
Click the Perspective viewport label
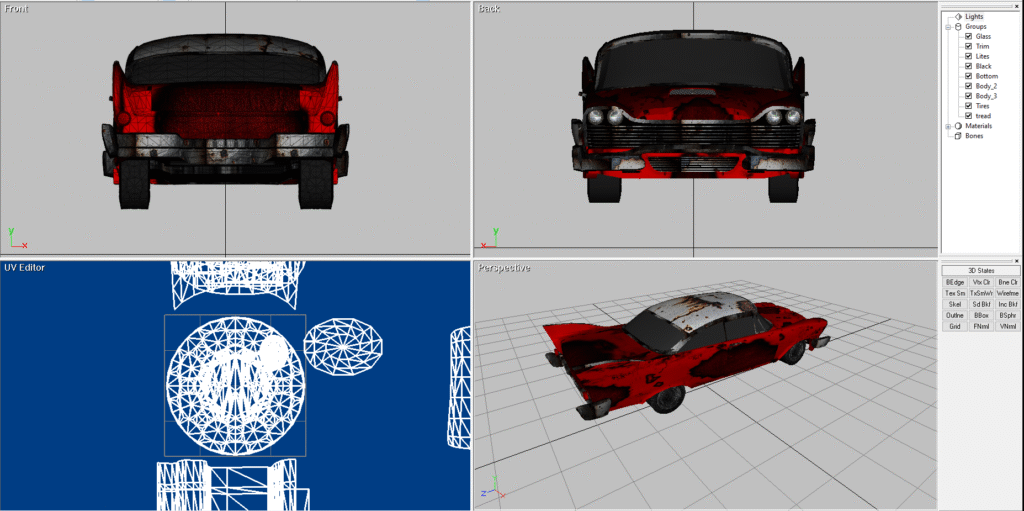tap(504, 268)
